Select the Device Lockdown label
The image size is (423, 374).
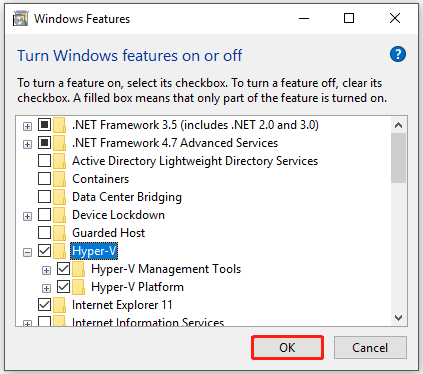tap(118, 215)
